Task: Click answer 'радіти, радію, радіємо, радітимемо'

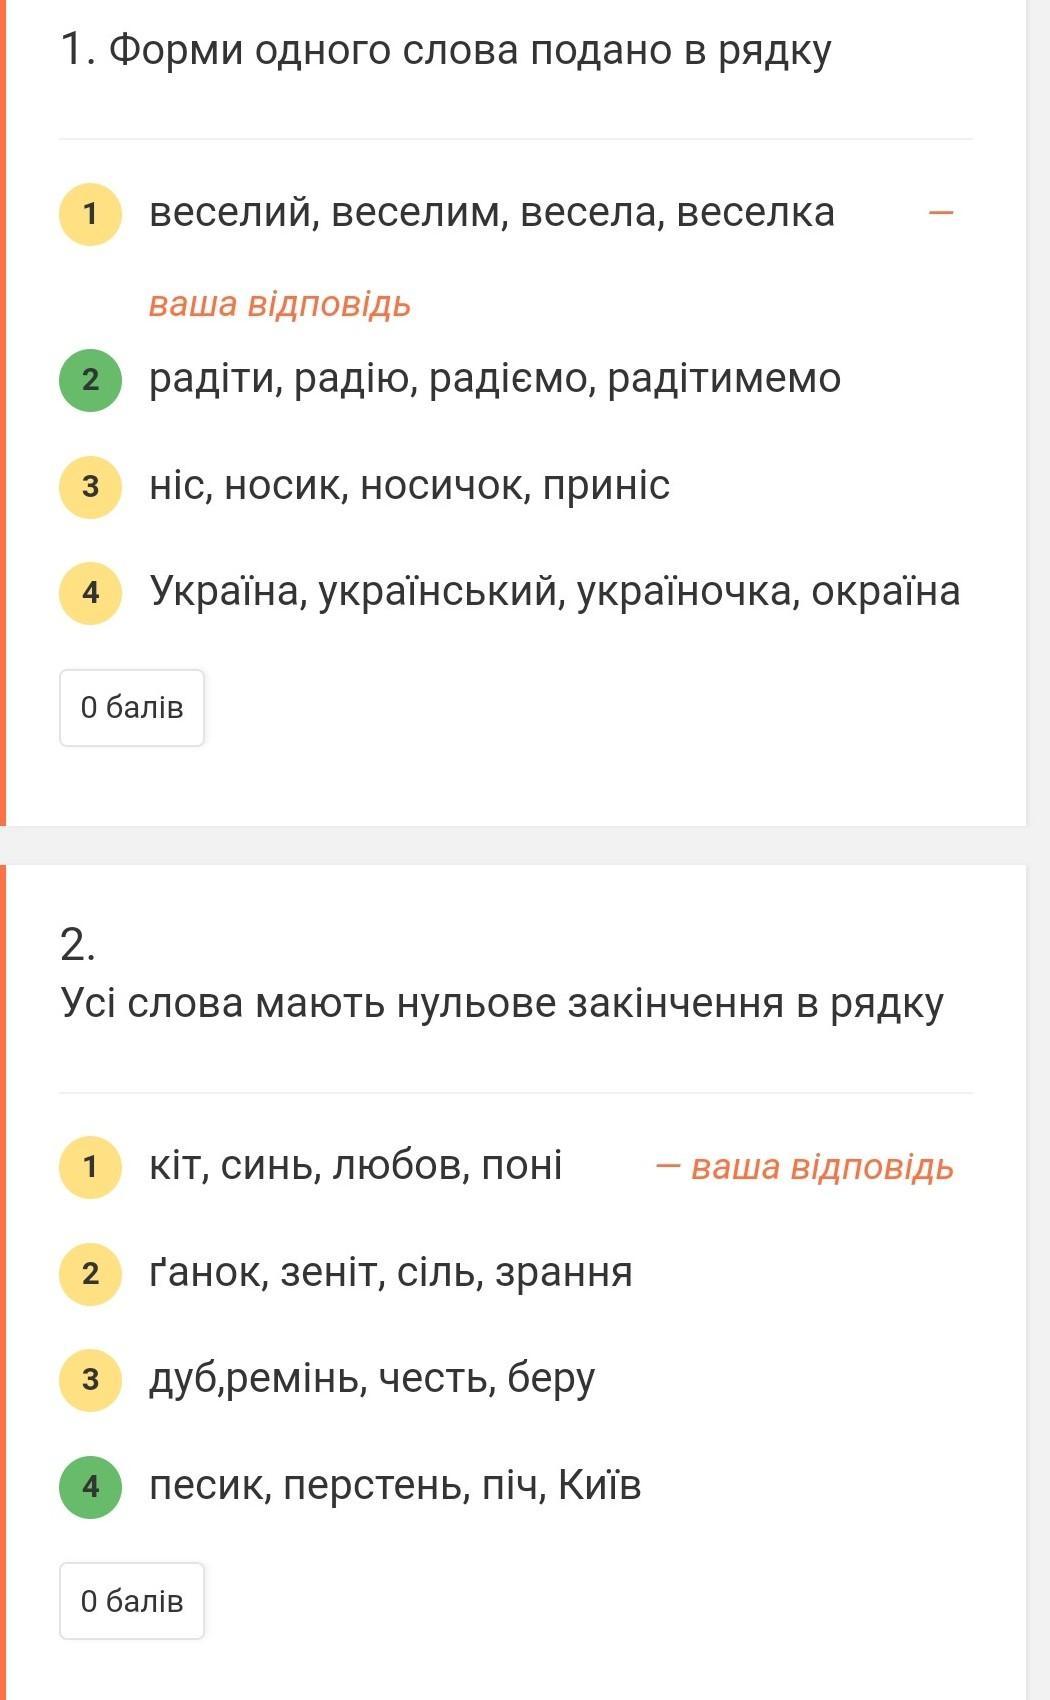Action: pos(495,379)
